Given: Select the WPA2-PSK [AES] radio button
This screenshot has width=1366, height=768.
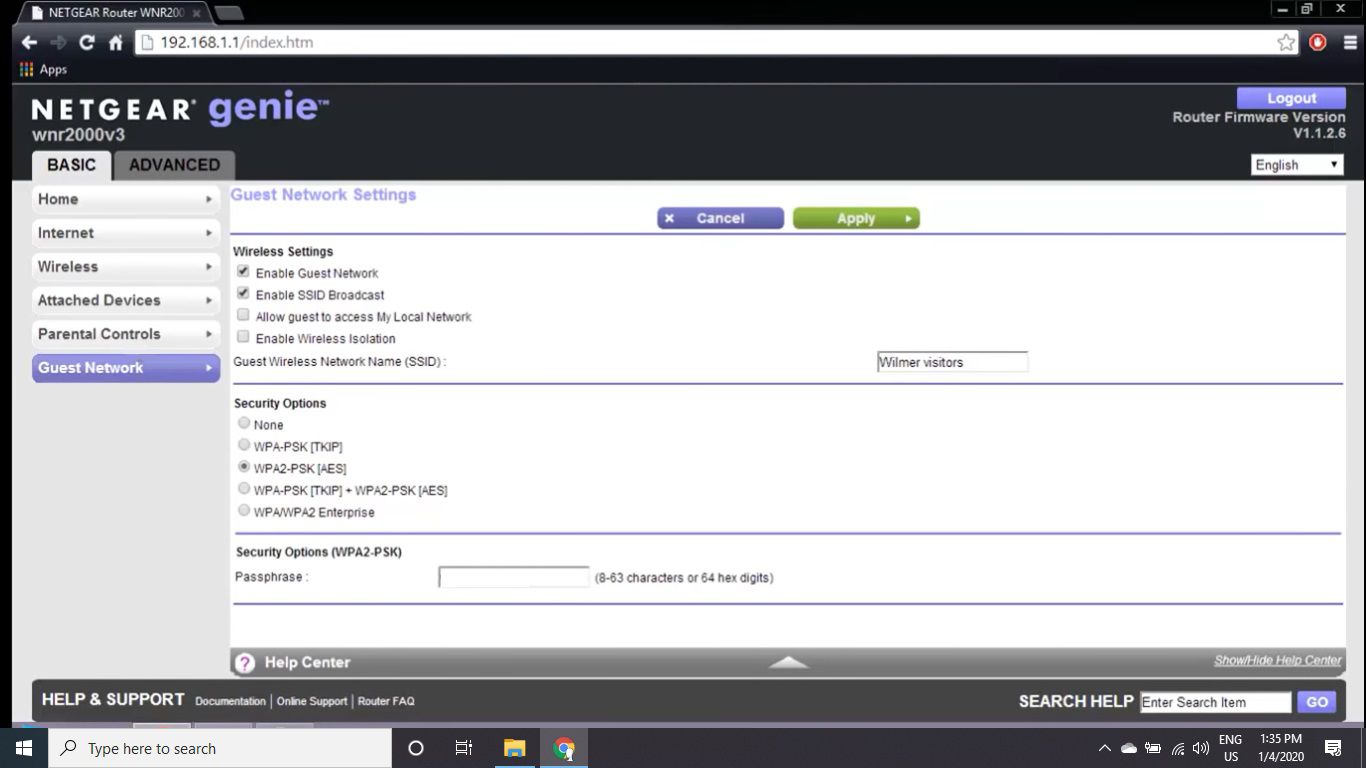Looking at the screenshot, I should (x=244, y=468).
